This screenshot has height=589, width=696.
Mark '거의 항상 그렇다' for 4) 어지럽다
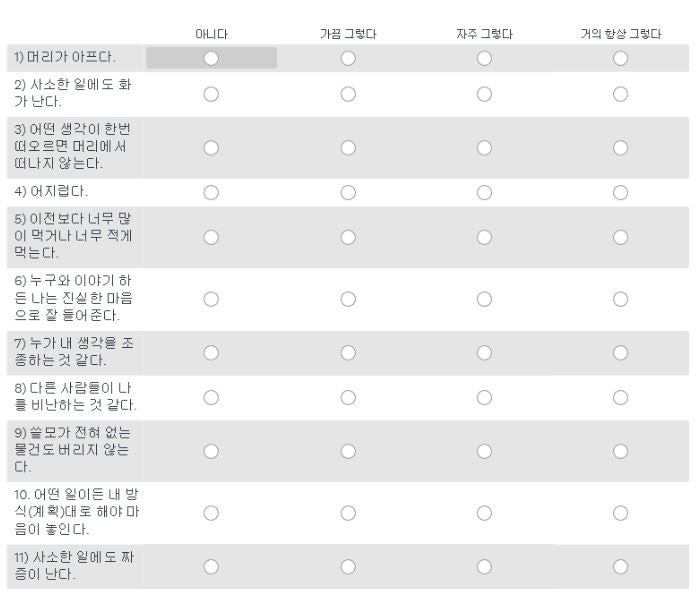pyautogui.click(x=620, y=192)
